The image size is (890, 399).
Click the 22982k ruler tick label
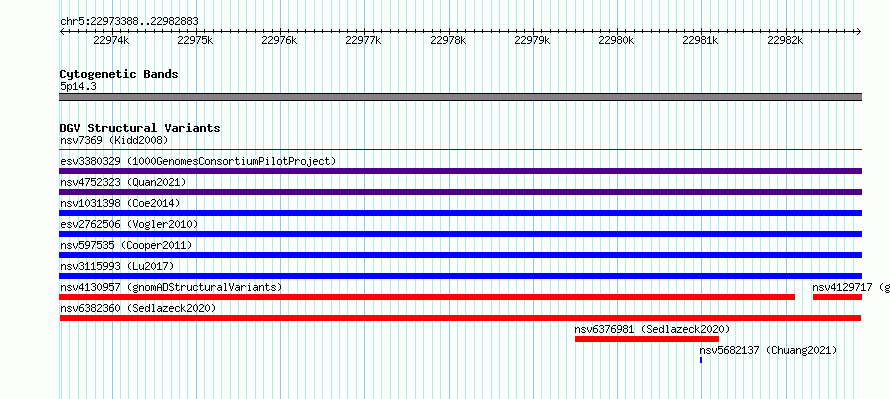click(785, 40)
